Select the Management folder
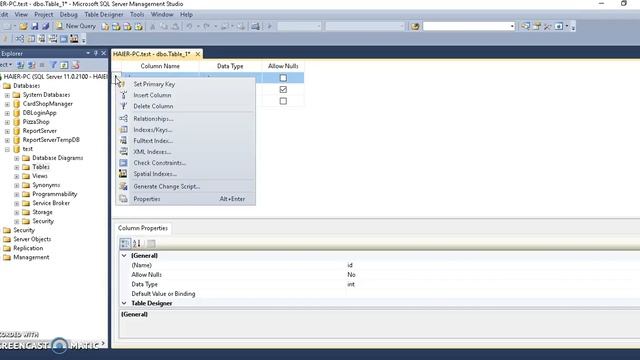 point(31,258)
